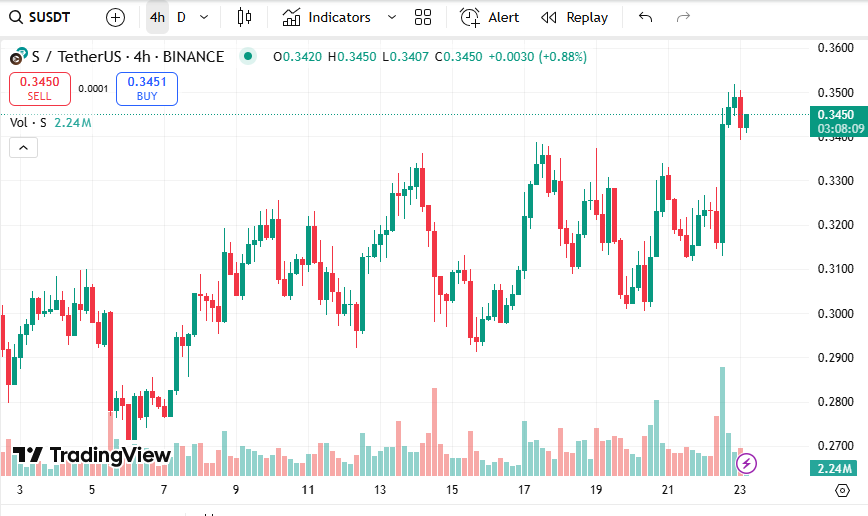Click the purple lightning go-to-realtime icon

click(x=746, y=463)
